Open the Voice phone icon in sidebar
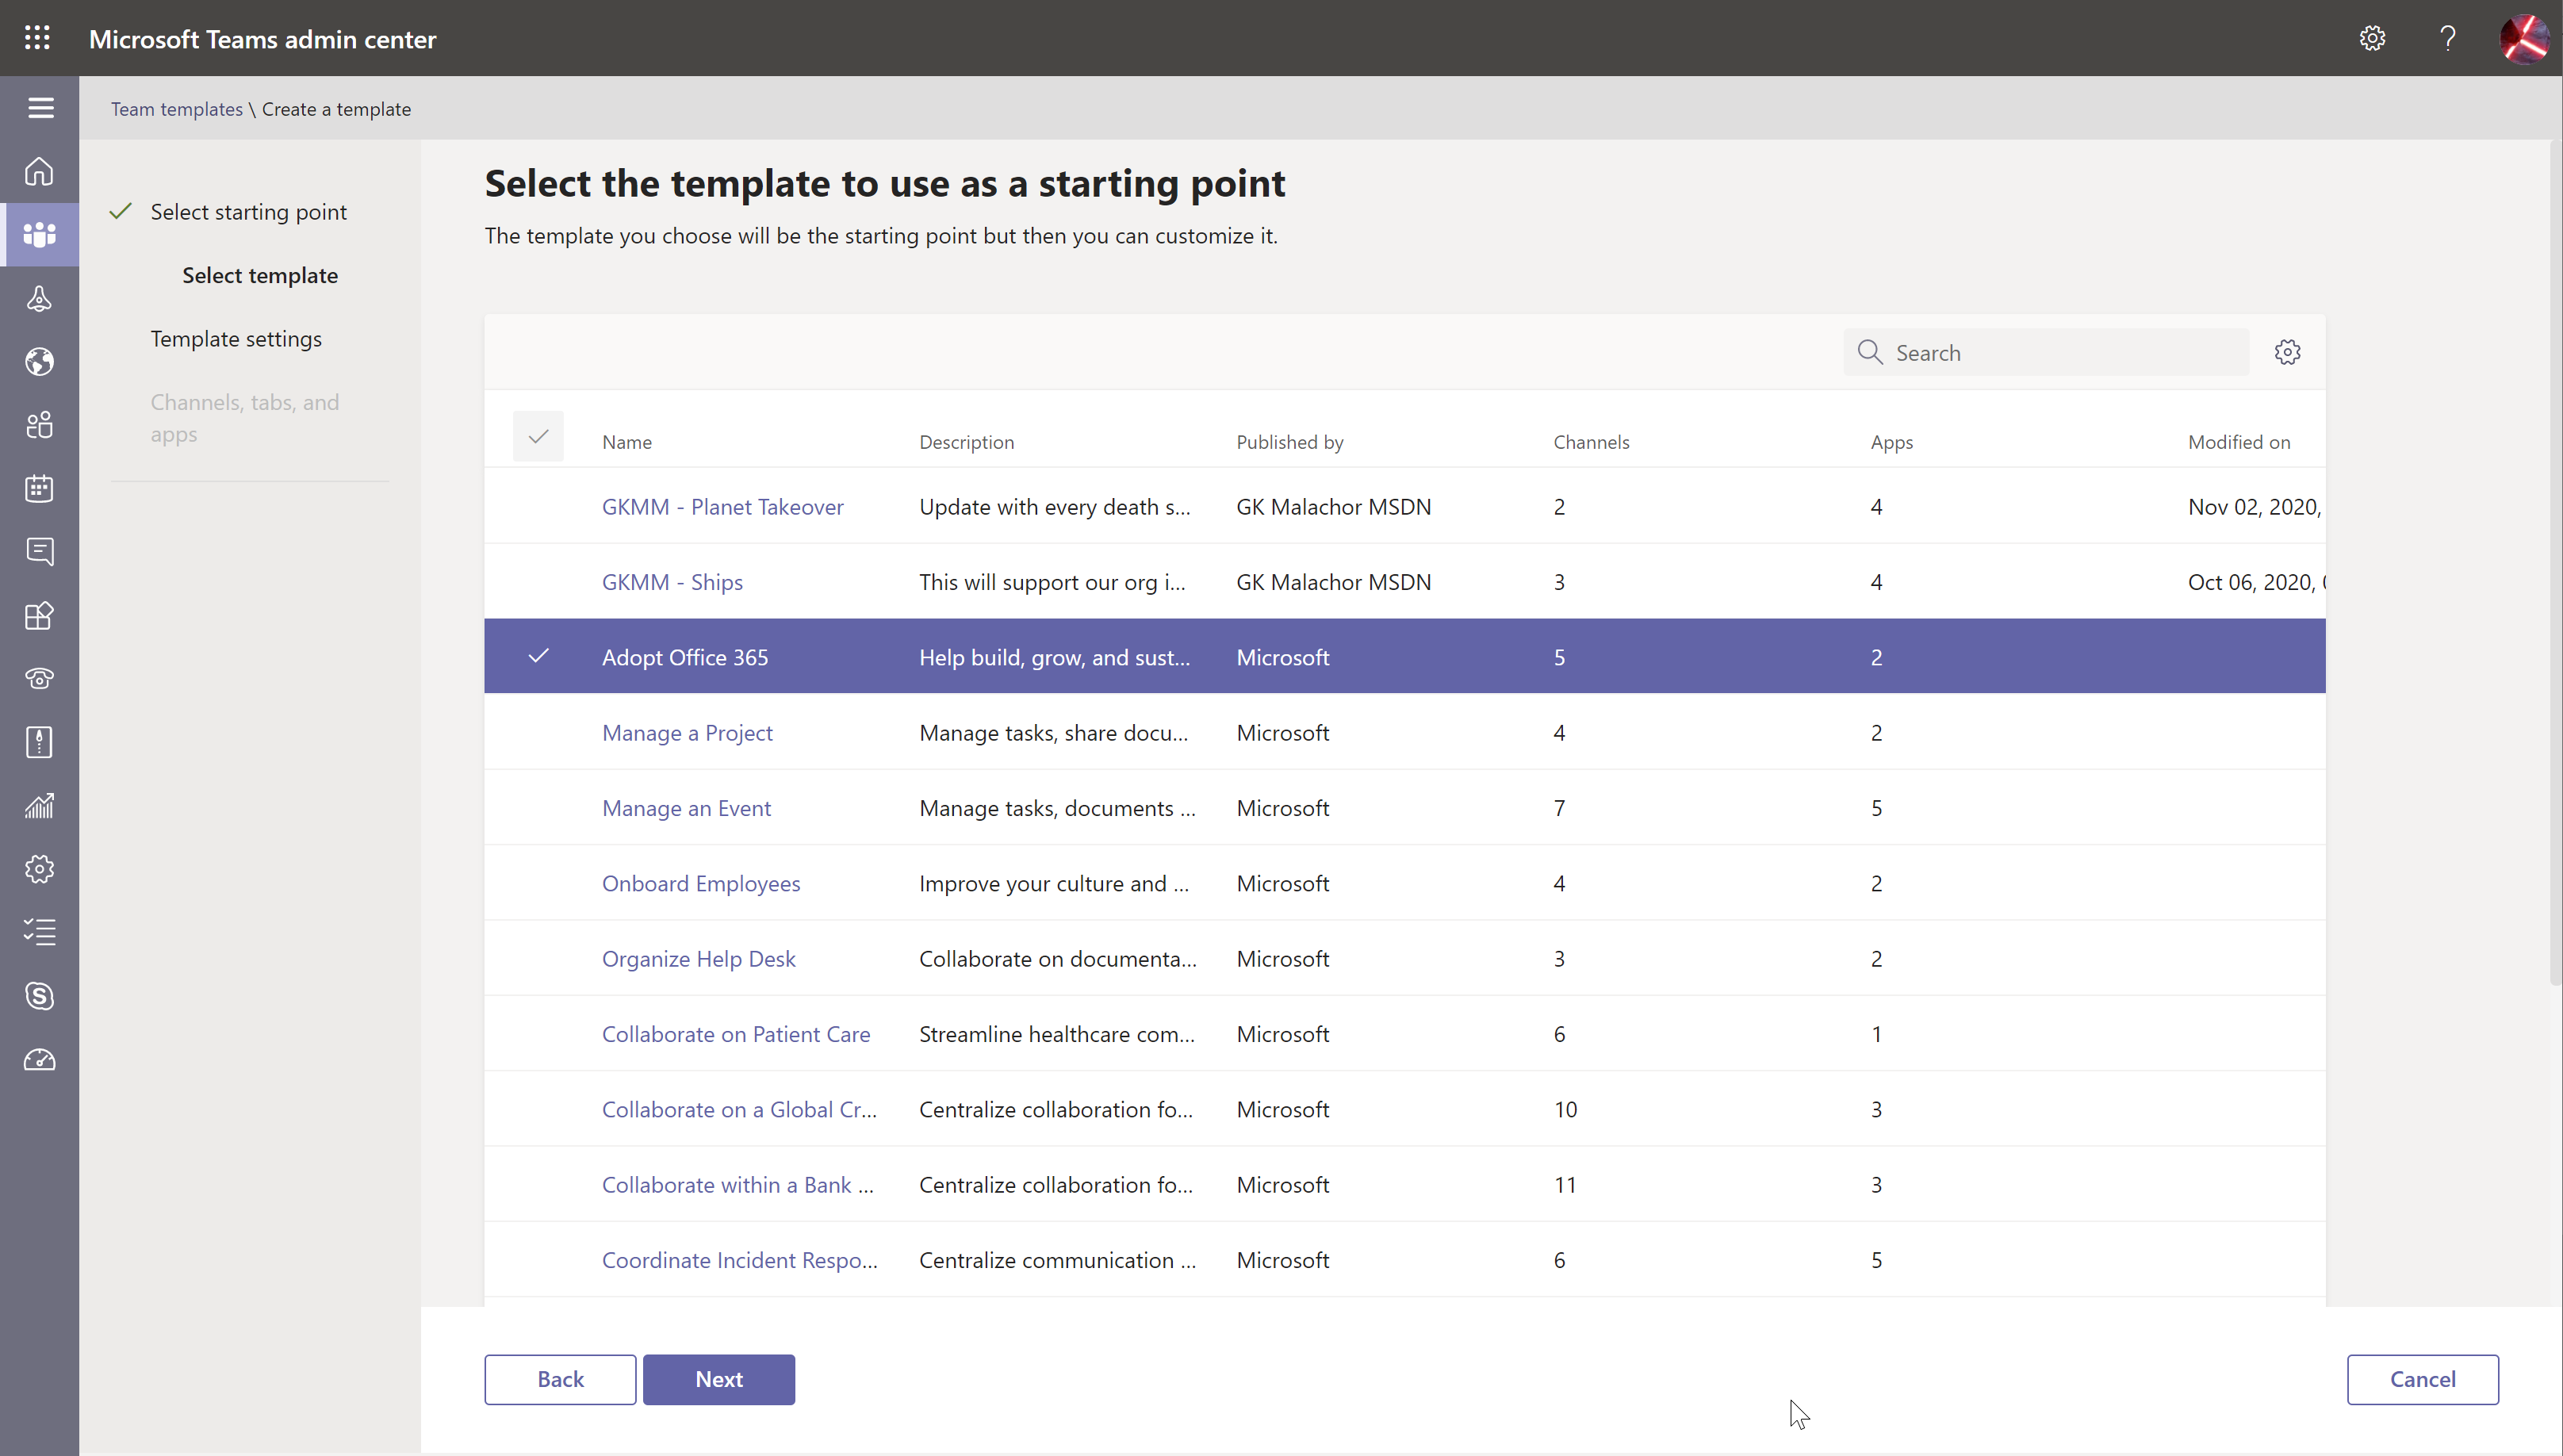The width and height of the screenshot is (2563, 1456). pyautogui.click(x=40, y=679)
